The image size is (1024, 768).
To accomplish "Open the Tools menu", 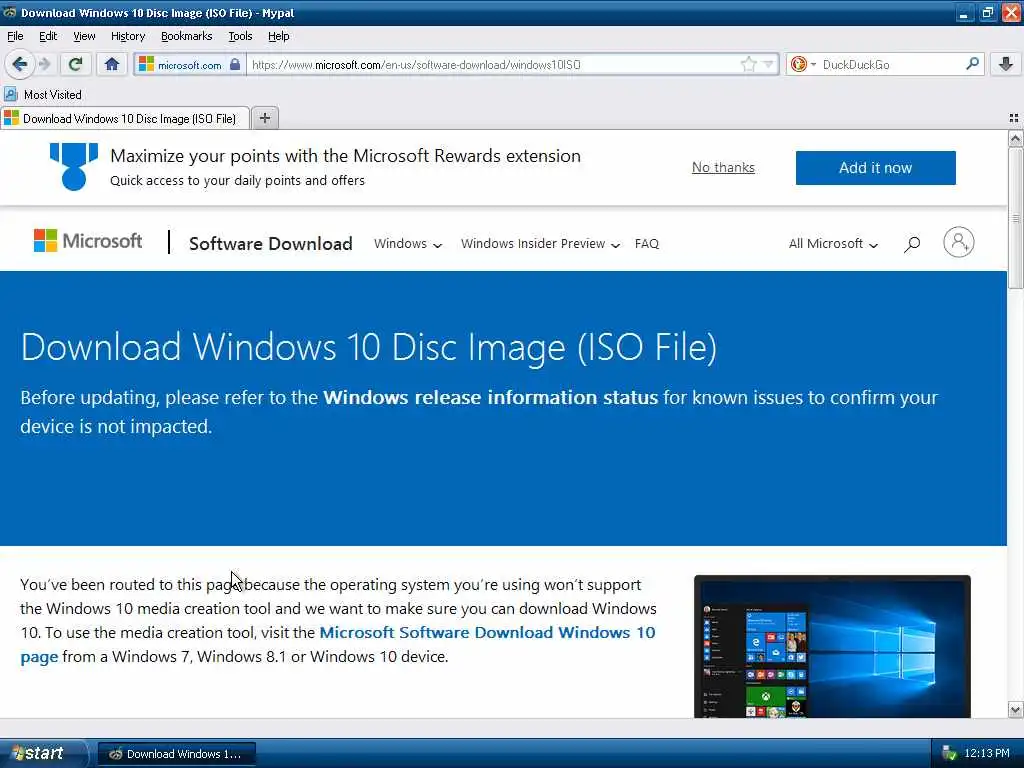I will 240,36.
